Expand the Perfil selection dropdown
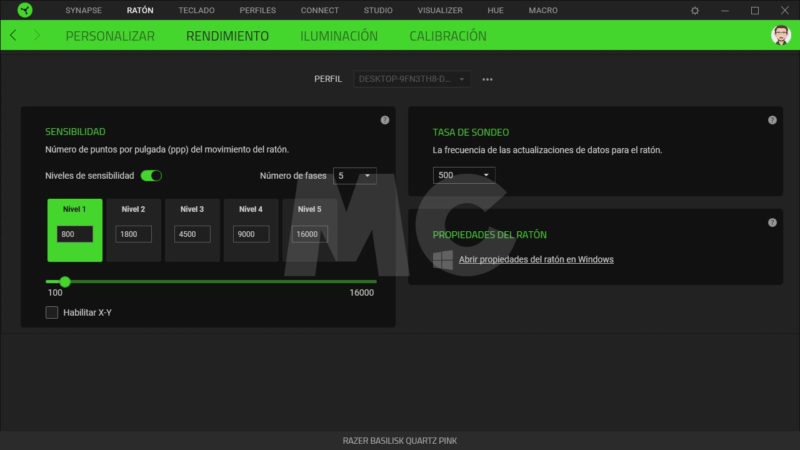Viewport: 800px width, 450px height. click(411, 79)
